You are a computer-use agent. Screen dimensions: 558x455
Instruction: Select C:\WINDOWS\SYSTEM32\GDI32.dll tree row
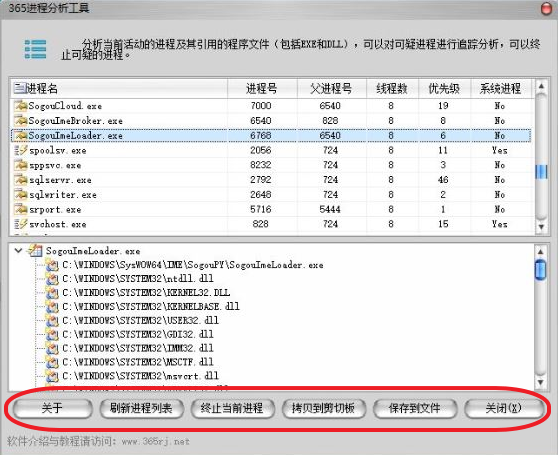138,334
